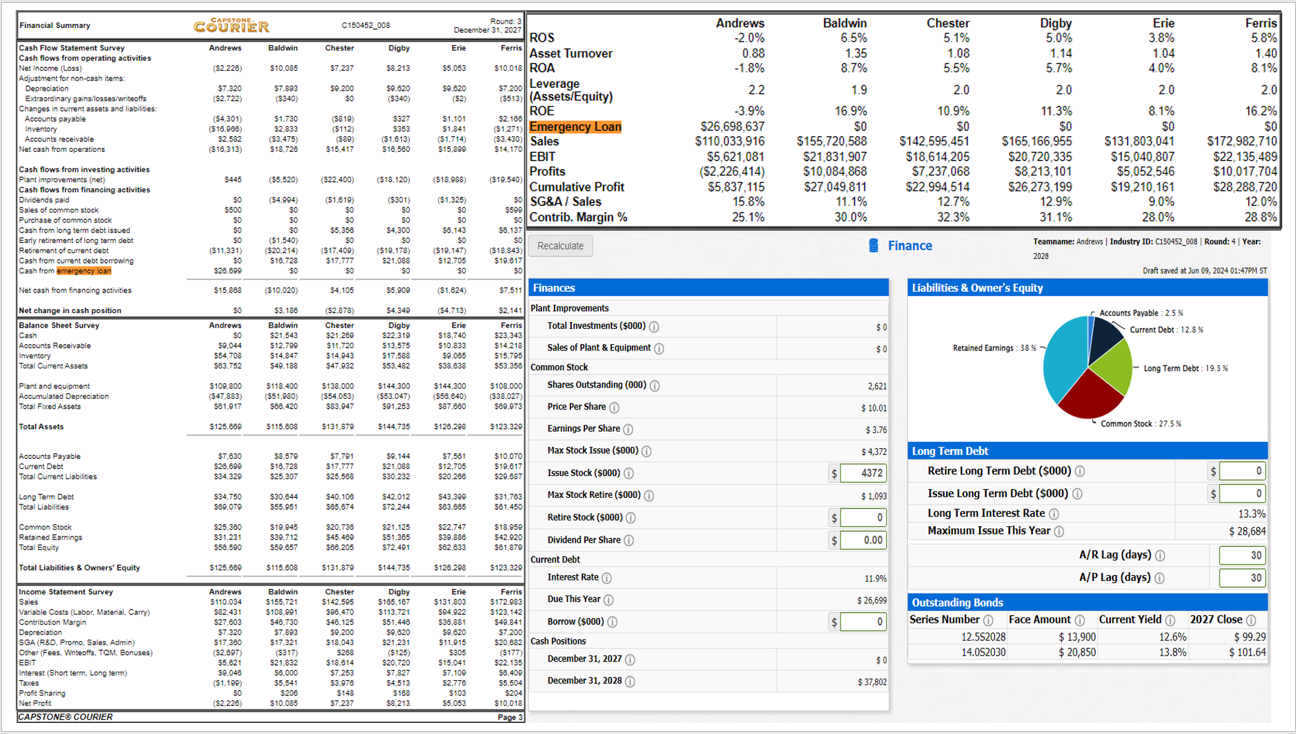Open info icon next to Issue Long Term Debt
This screenshot has width=1296, height=734.
pos(1077,494)
